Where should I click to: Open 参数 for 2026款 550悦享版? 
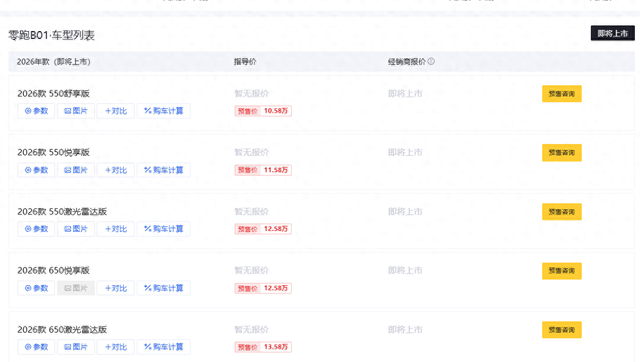click(x=36, y=170)
